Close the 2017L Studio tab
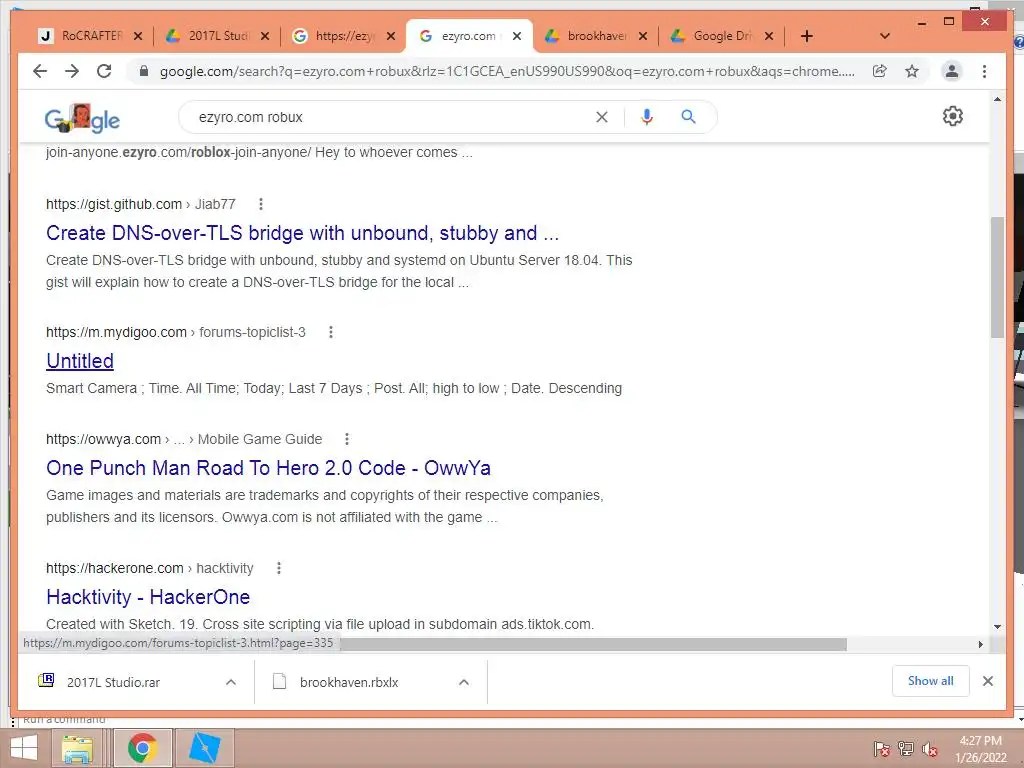Viewport: 1024px width, 768px height. pos(264,37)
